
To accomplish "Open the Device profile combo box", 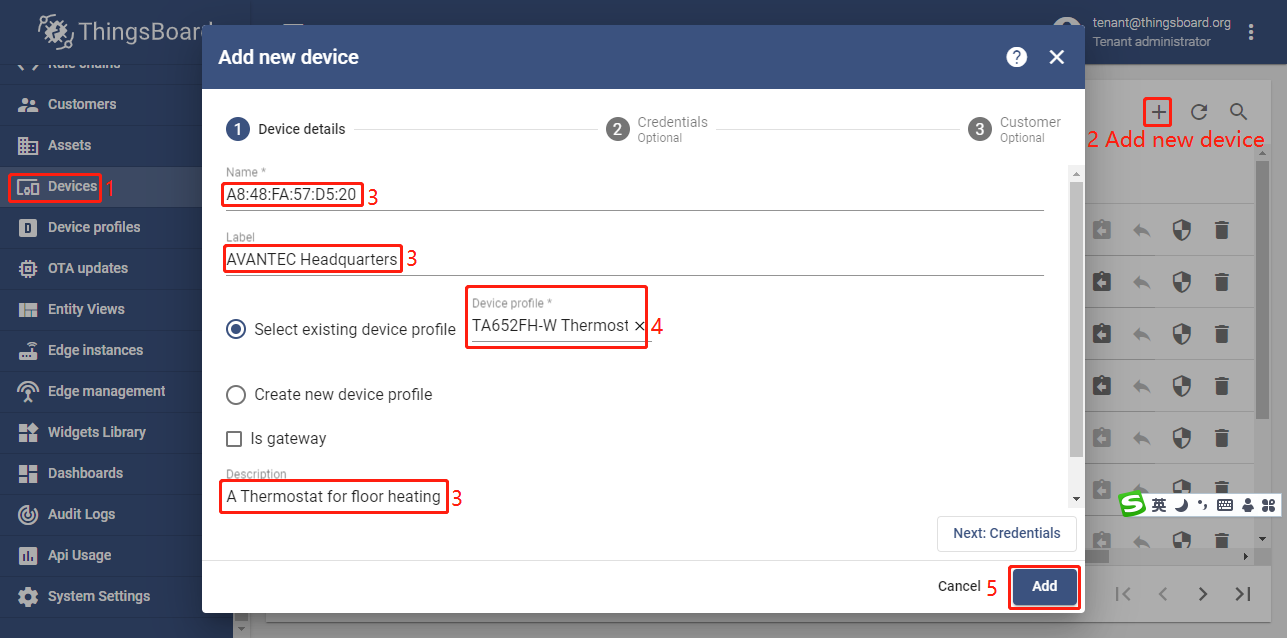I will click(x=551, y=325).
